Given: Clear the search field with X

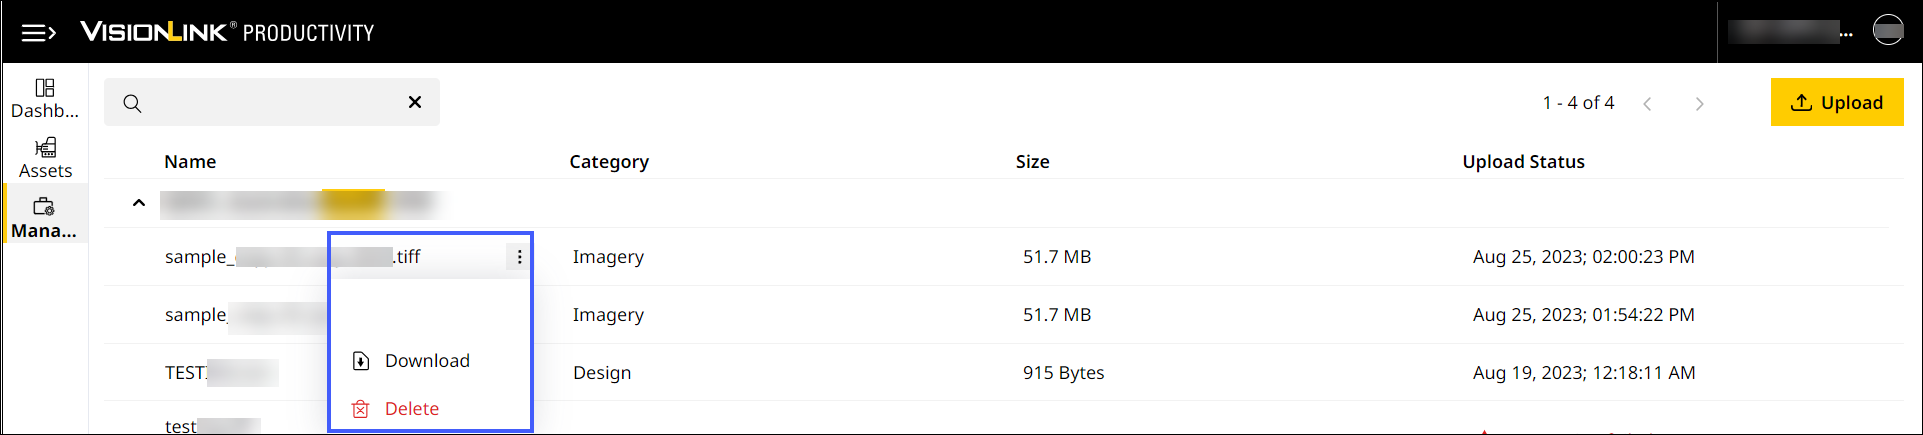Looking at the screenshot, I should 415,102.
